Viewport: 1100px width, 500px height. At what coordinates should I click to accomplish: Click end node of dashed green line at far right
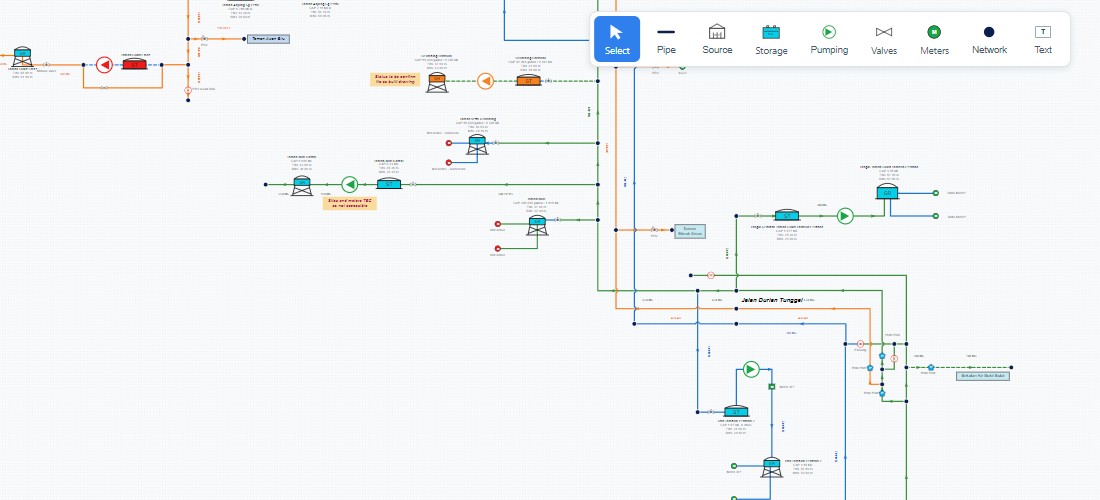[1012, 367]
